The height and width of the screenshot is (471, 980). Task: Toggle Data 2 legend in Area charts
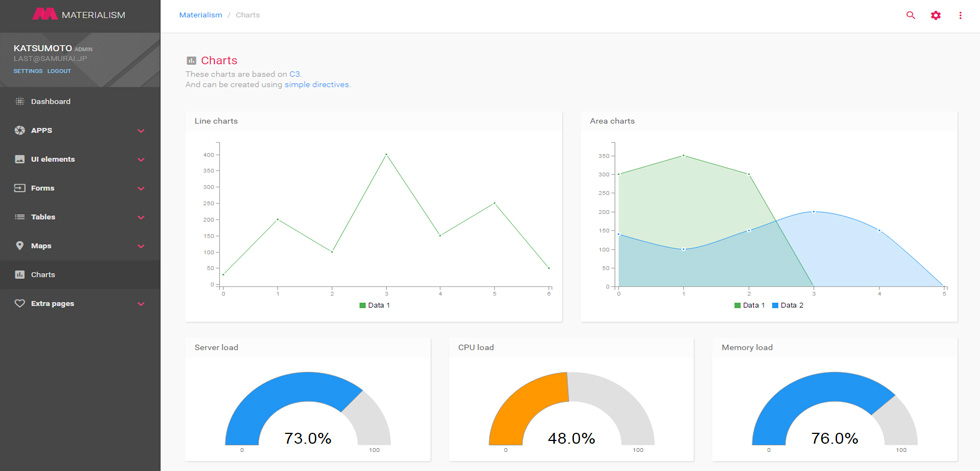[788, 305]
